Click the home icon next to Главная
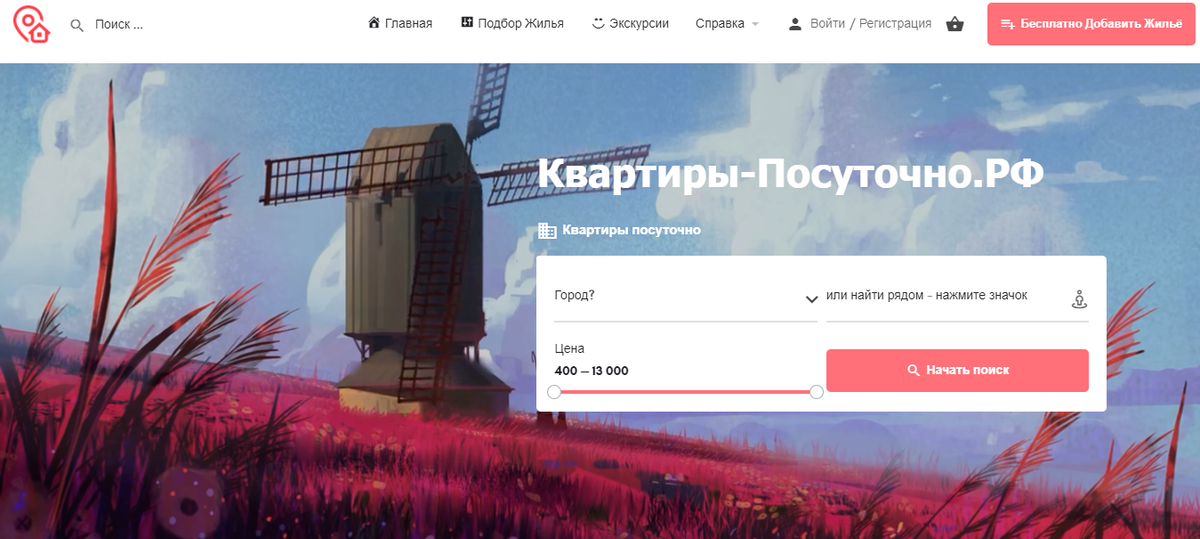Viewport: 1200px width, 539px height. click(374, 23)
